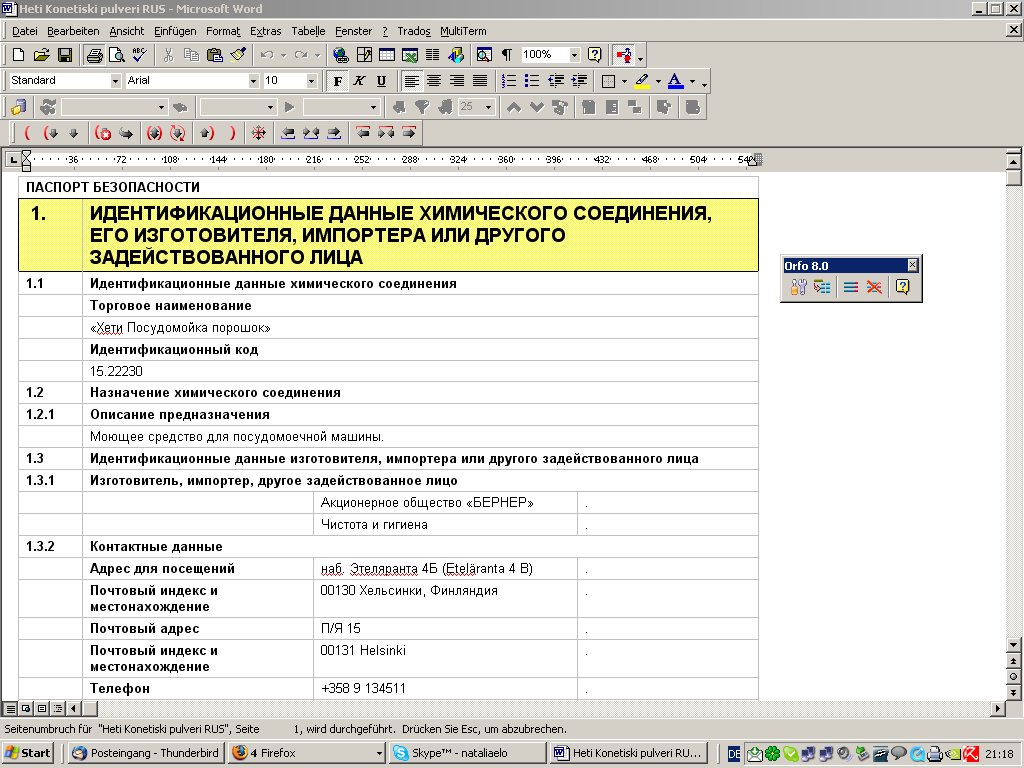Select the Format Painter brush
This screenshot has height=768, width=1024.
tap(238, 55)
